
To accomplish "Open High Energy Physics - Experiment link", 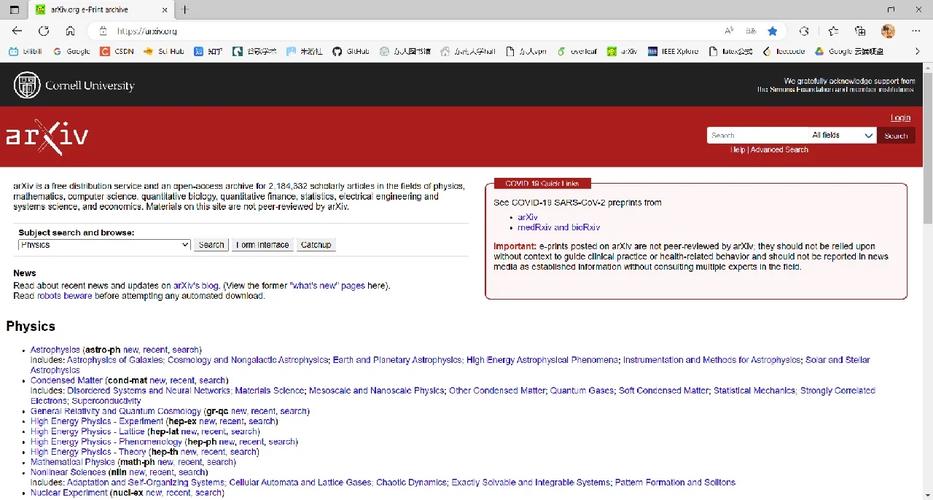I will coord(96,421).
